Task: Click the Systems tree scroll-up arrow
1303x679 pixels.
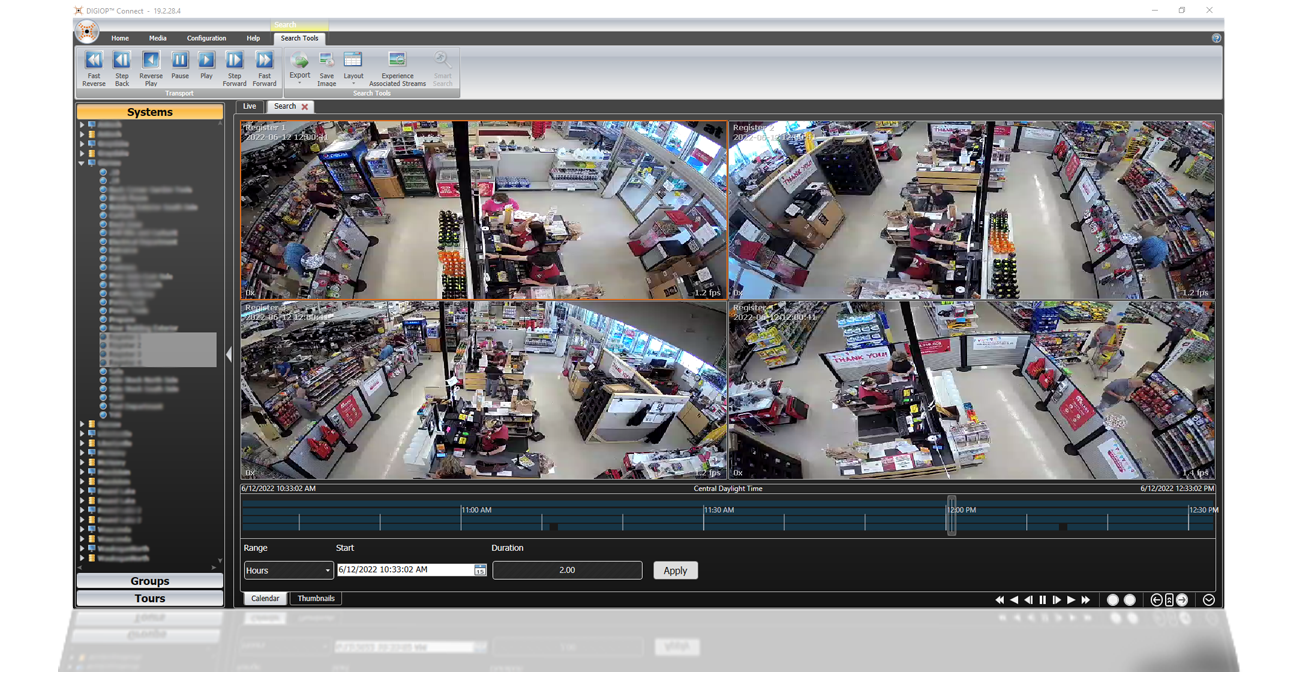Action: (219, 124)
